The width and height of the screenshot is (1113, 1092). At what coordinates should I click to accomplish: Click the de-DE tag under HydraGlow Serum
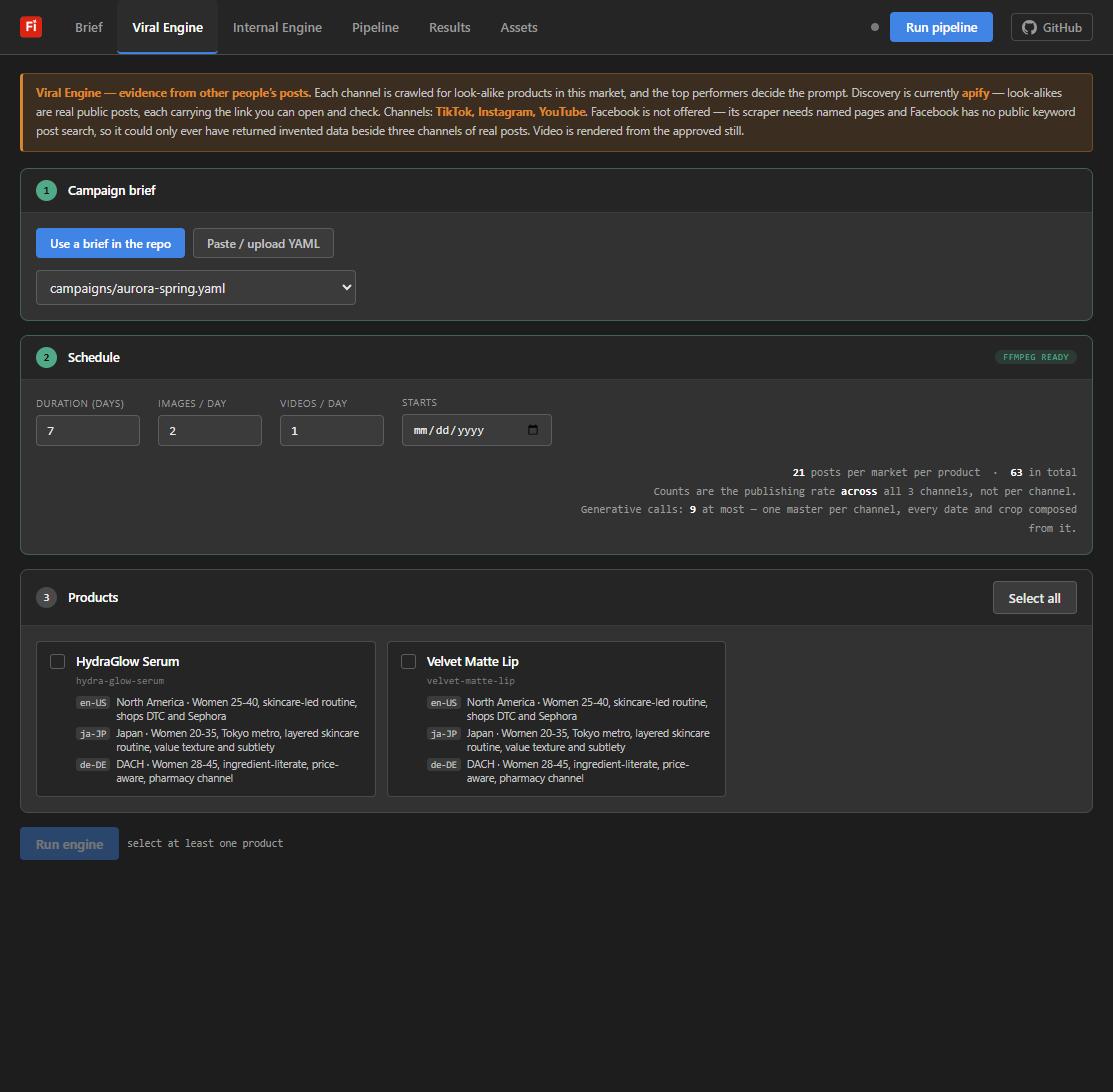(x=93, y=765)
